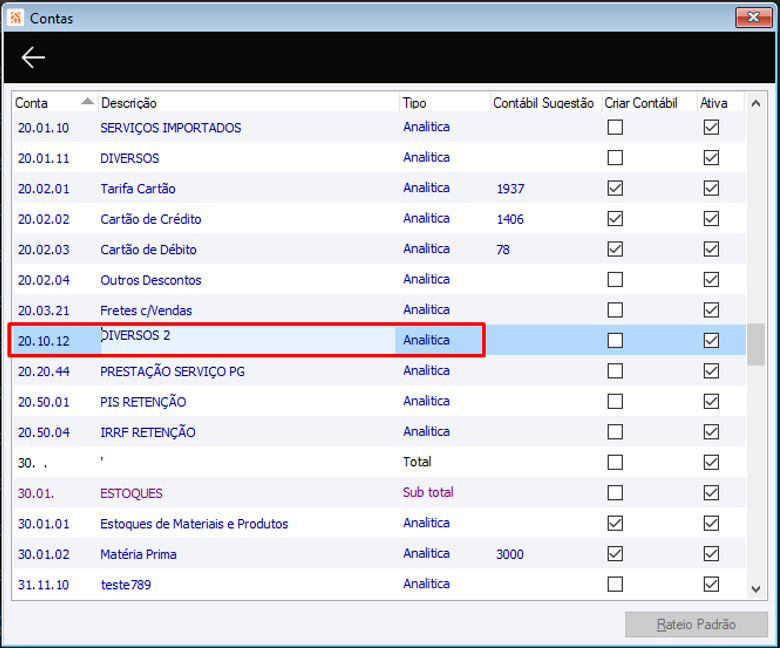Select the teste789 description
Viewport: 780px width, 648px height.
(126, 584)
